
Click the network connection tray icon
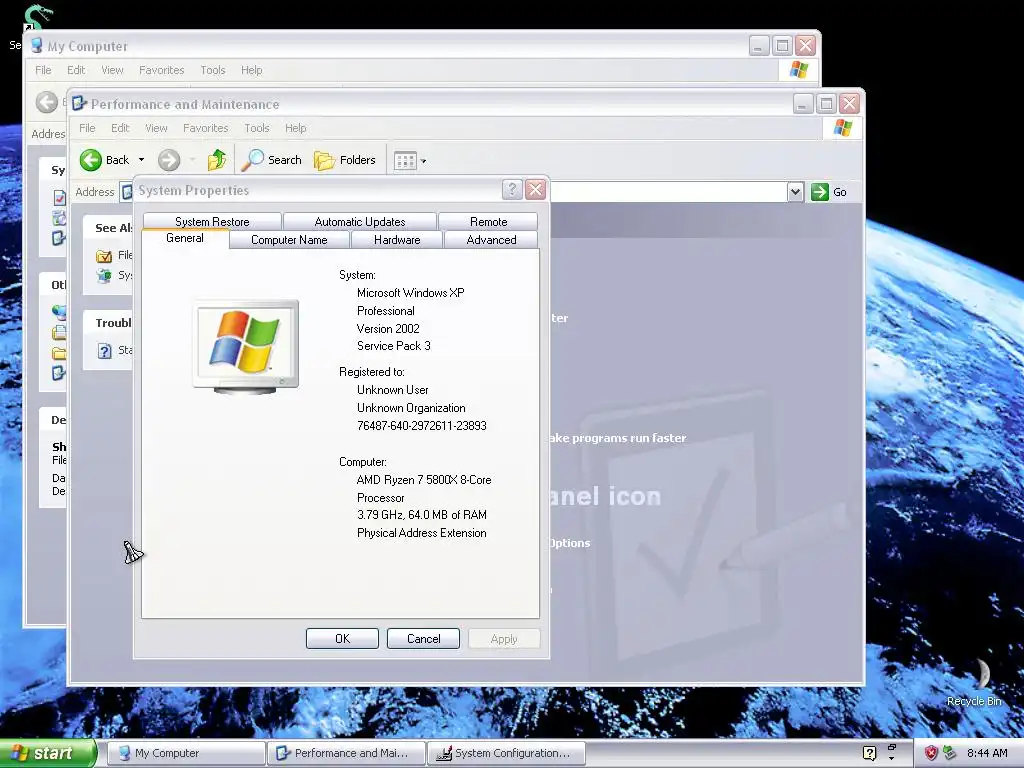click(x=949, y=753)
